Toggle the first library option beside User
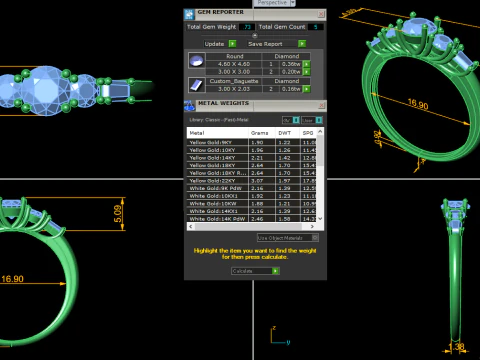 [296, 120]
